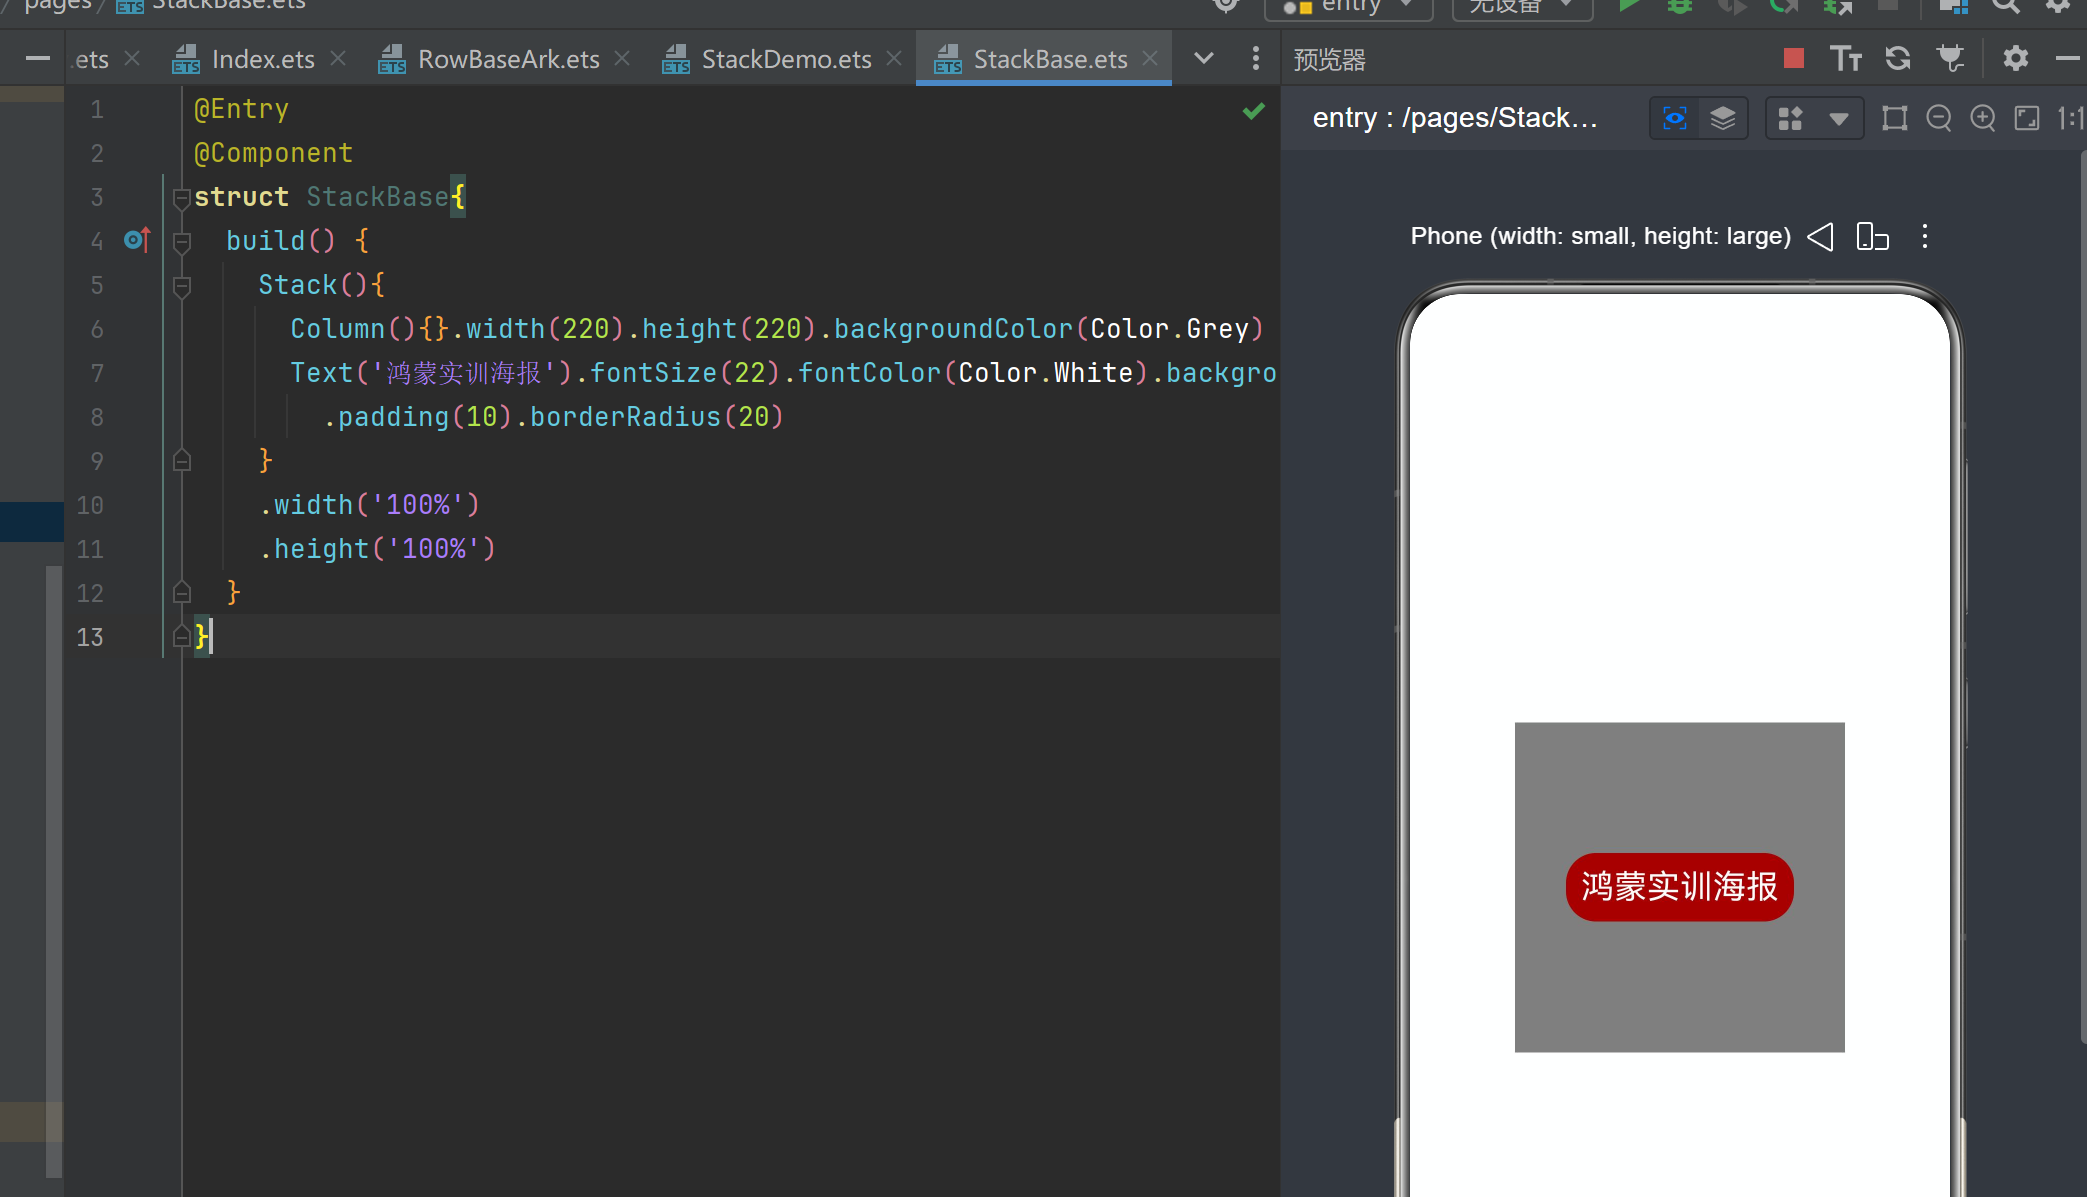Open the device selector dropdown
Screen dimensions: 2087x1197
coord(1522,8)
